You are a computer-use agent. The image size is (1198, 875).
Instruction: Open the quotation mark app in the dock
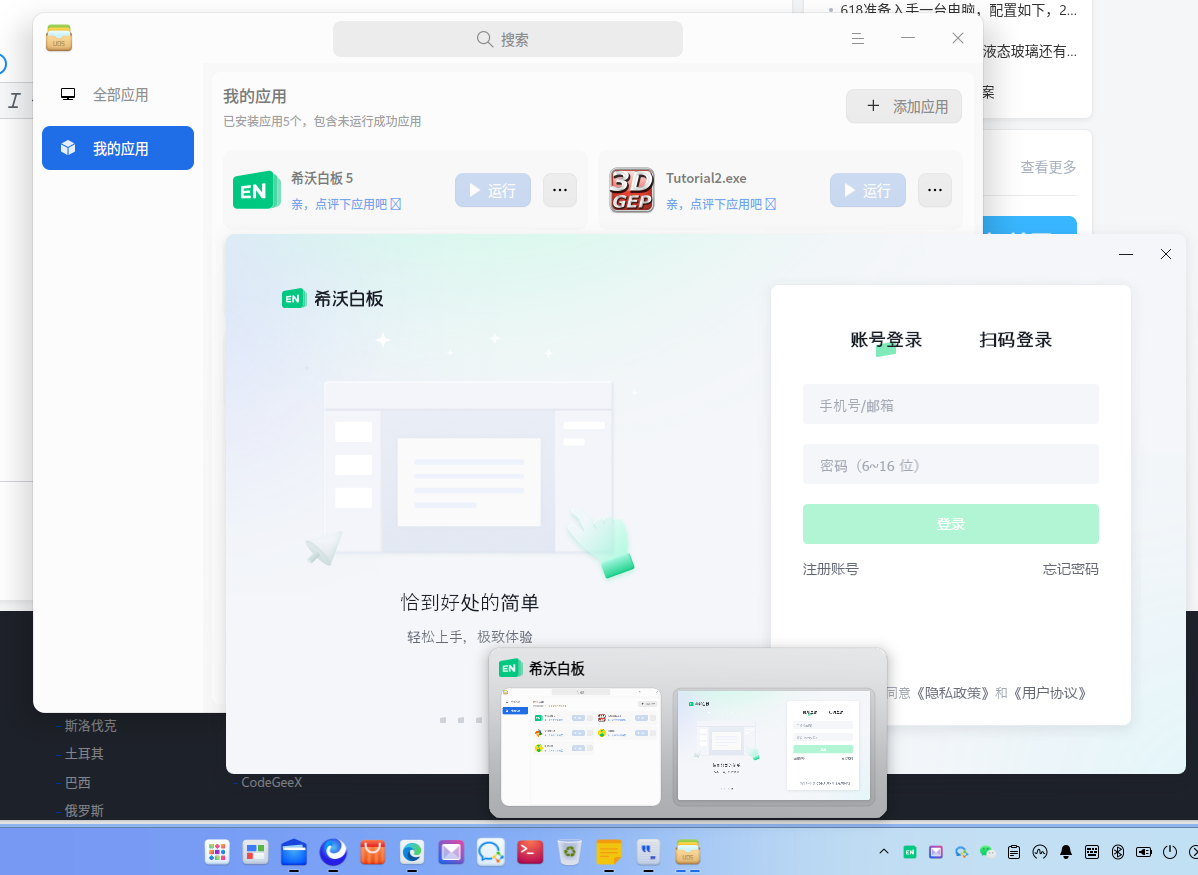[648, 851]
